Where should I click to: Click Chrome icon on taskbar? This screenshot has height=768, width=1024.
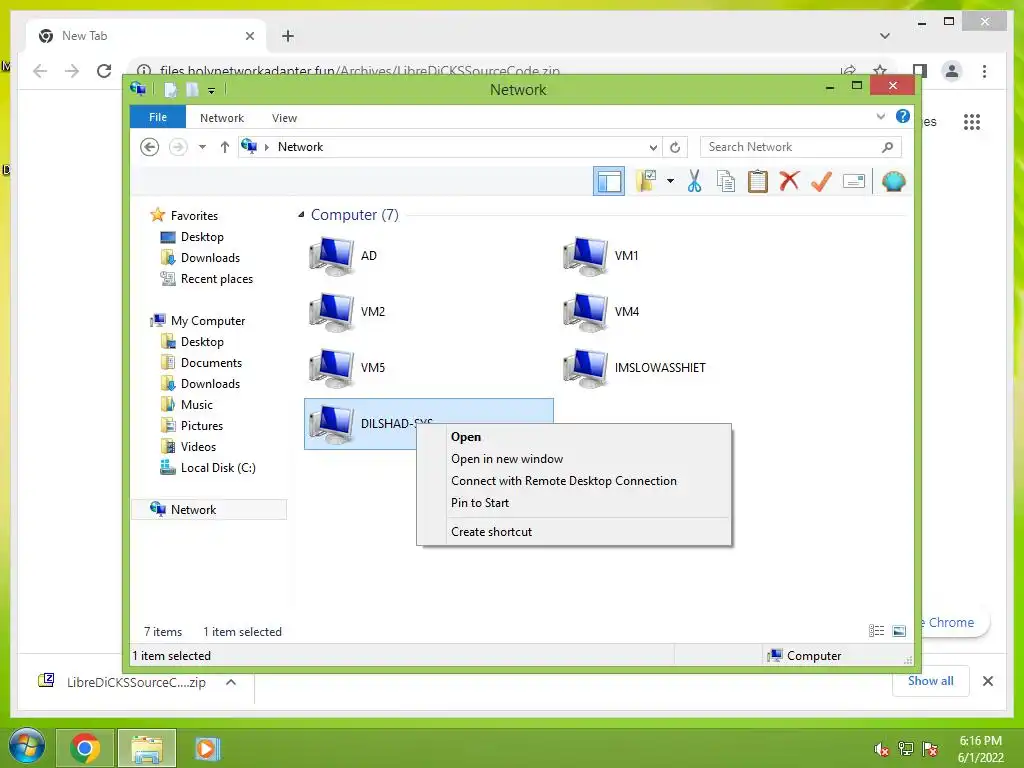click(85, 748)
